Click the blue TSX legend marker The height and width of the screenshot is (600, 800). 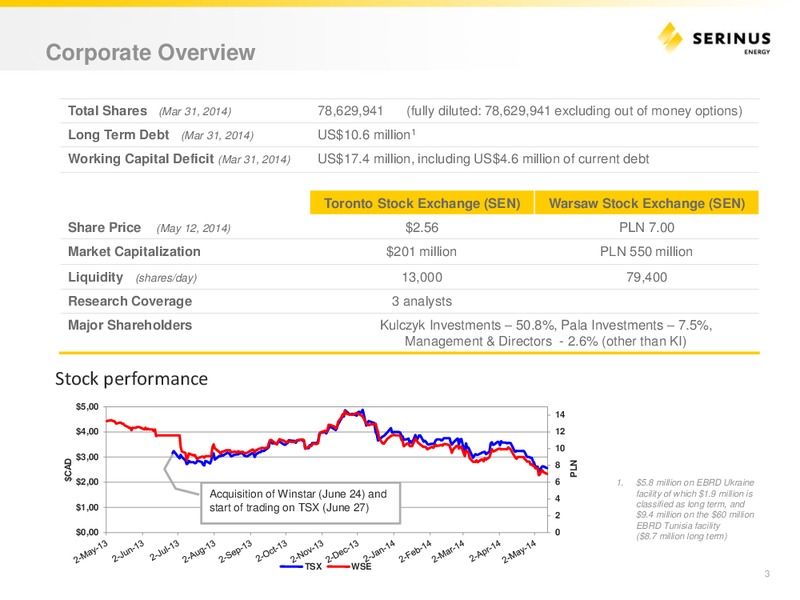[x=291, y=567]
